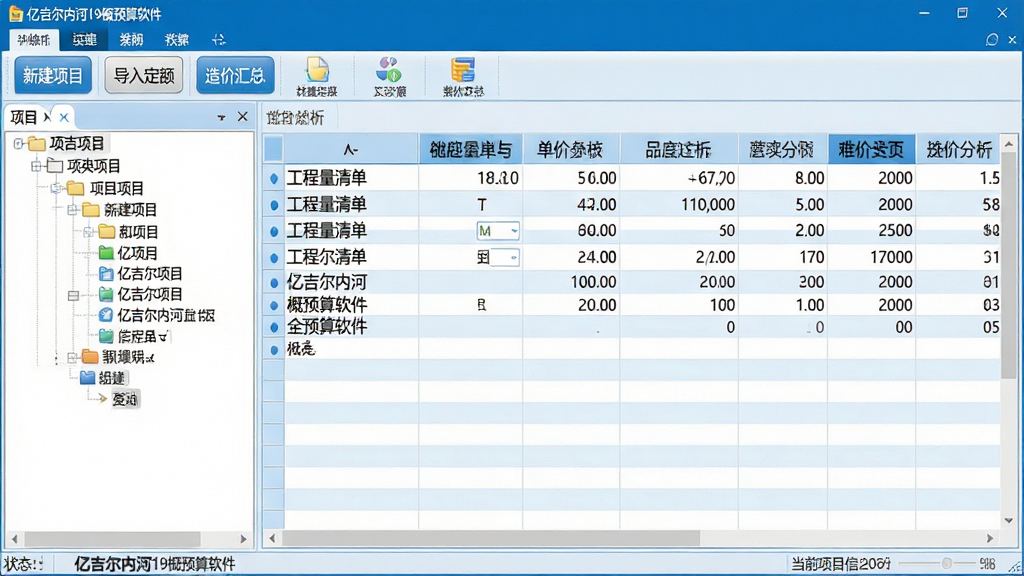Click the 全预算软件 row bullet marker
Viewport: 1024px width, 576px height.
(x=274, y=327)
